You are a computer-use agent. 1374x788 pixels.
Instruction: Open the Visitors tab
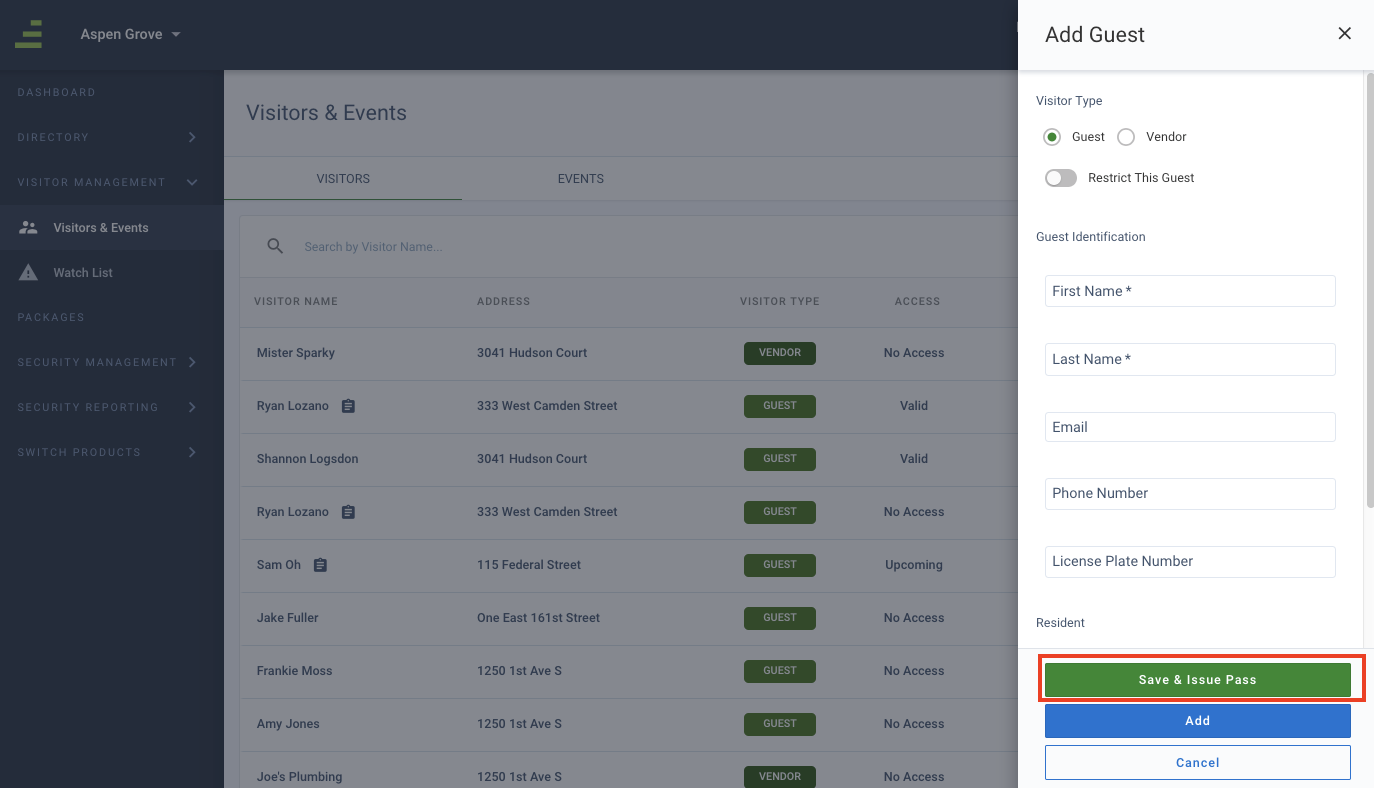(x=343, y=179)
